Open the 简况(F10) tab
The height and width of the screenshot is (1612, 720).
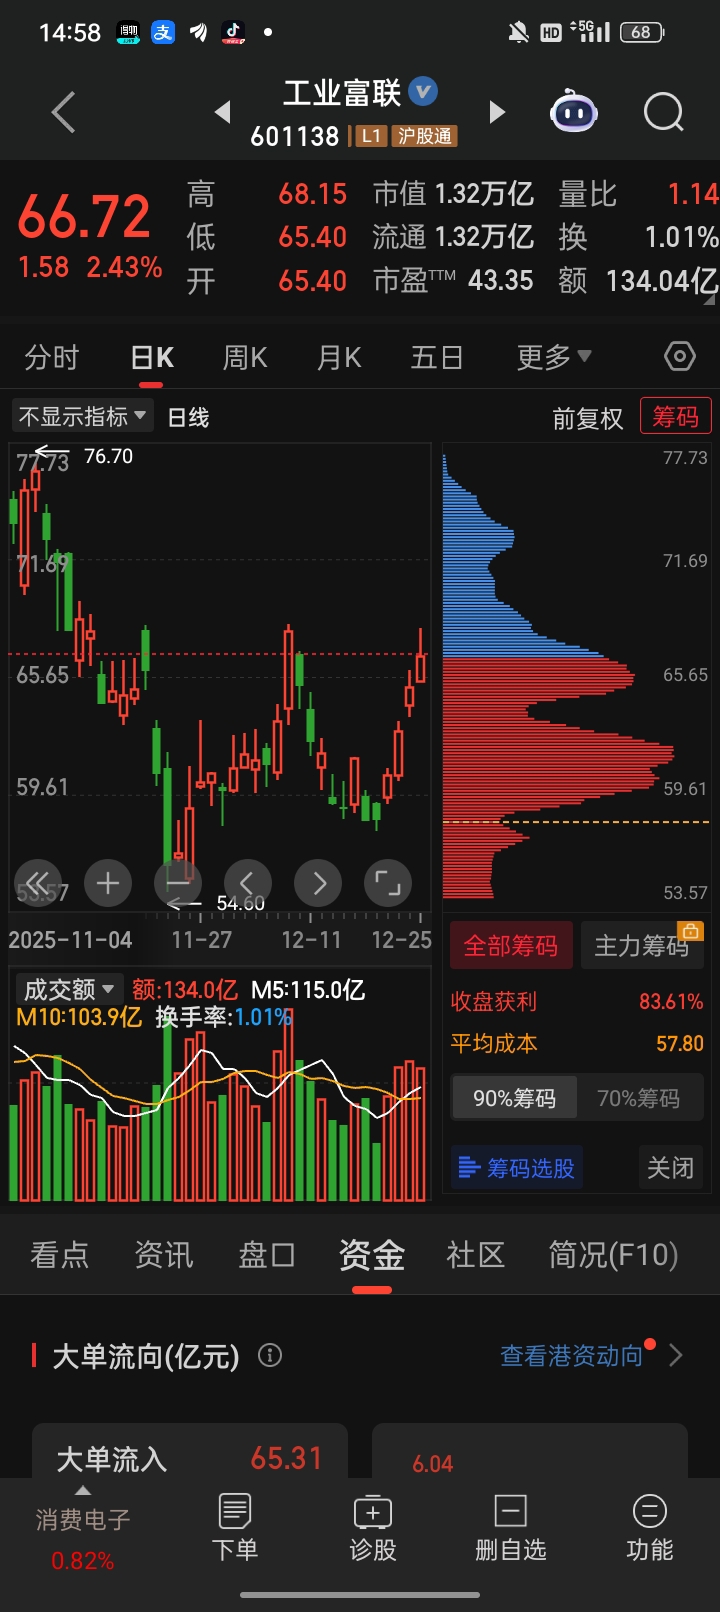pyautogui.click(x=614, y=1254)
